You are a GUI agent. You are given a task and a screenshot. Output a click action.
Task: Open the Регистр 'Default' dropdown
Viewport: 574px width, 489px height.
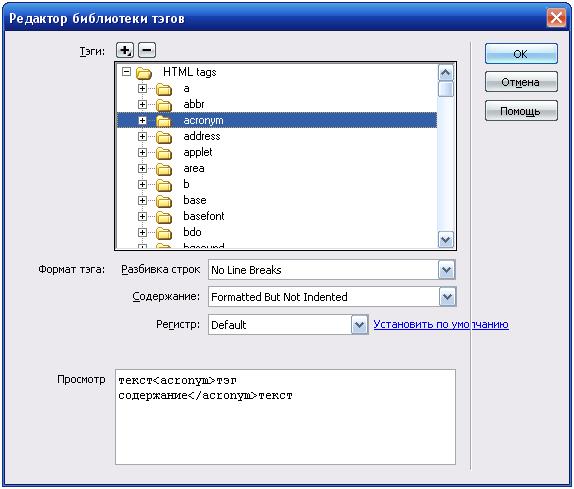point(359,325)
